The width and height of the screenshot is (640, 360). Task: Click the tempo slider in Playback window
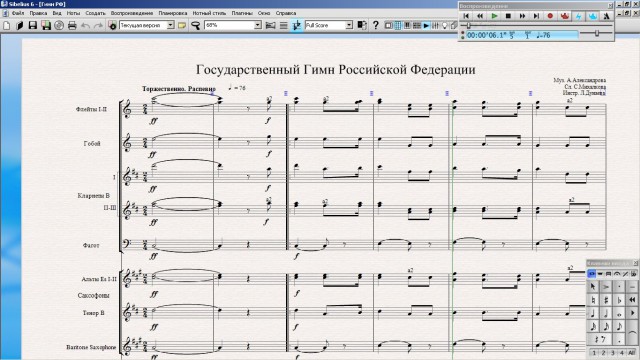[597, 33]
